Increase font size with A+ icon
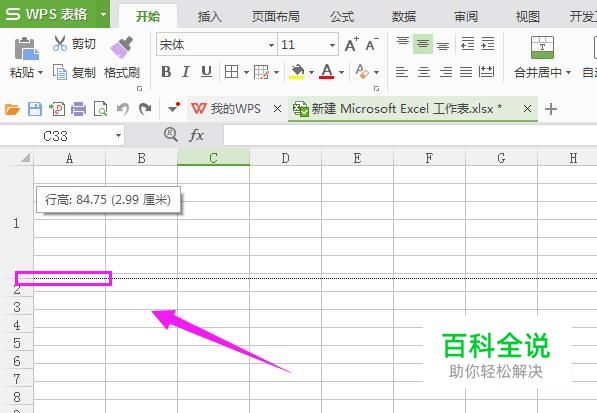597x413 pixels. point(351,45)
